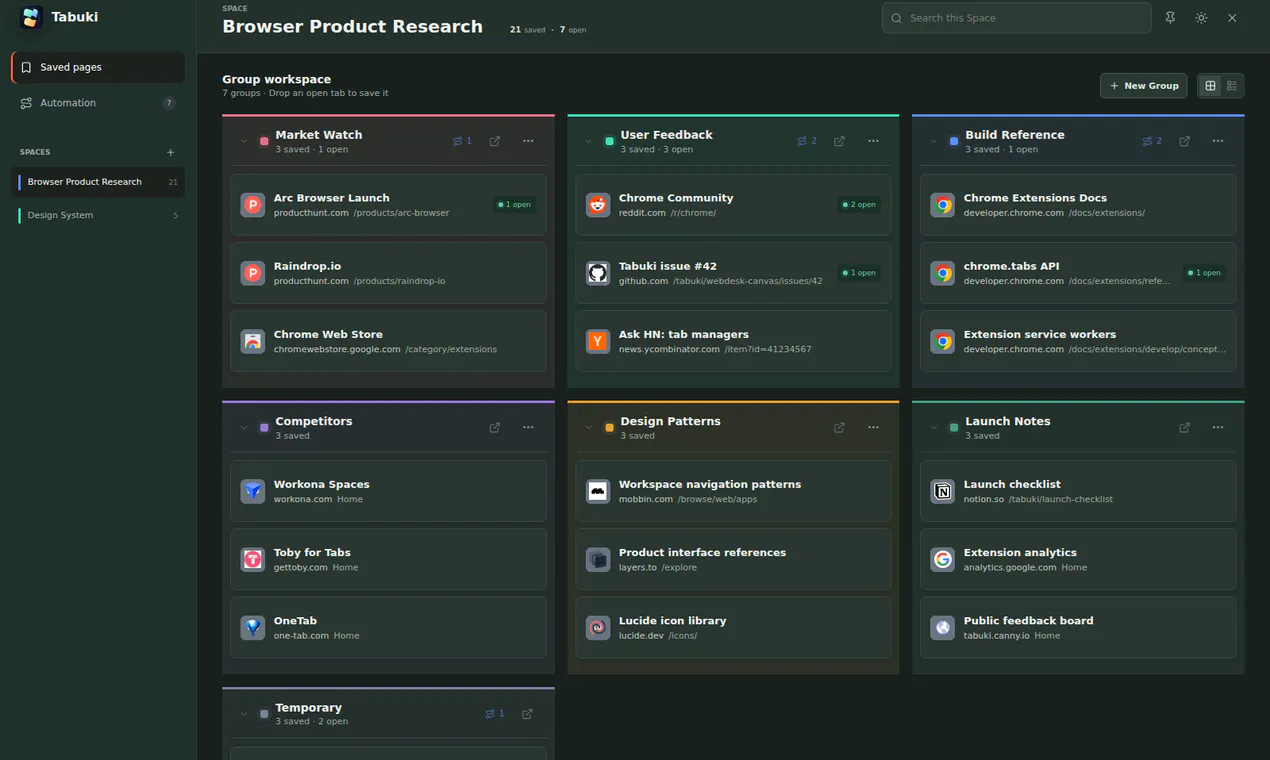Click User Feedback automation rule count
This screenshot has width=1270, height=760.
(x=807, y=141)
